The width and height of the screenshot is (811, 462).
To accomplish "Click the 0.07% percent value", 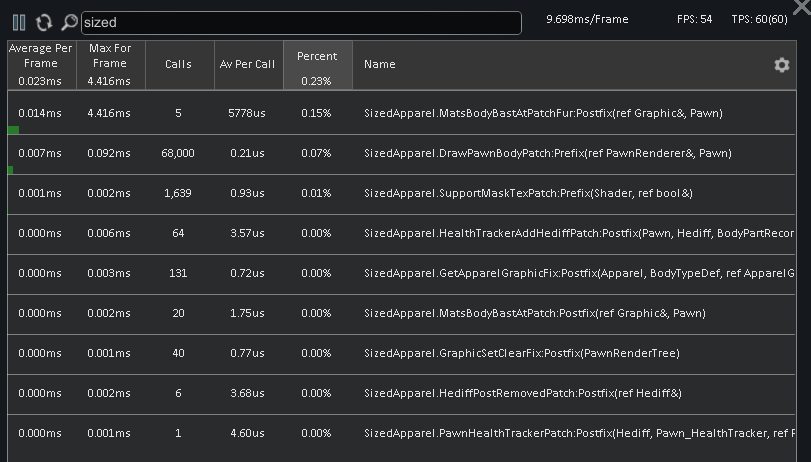I will pos(316,153).
